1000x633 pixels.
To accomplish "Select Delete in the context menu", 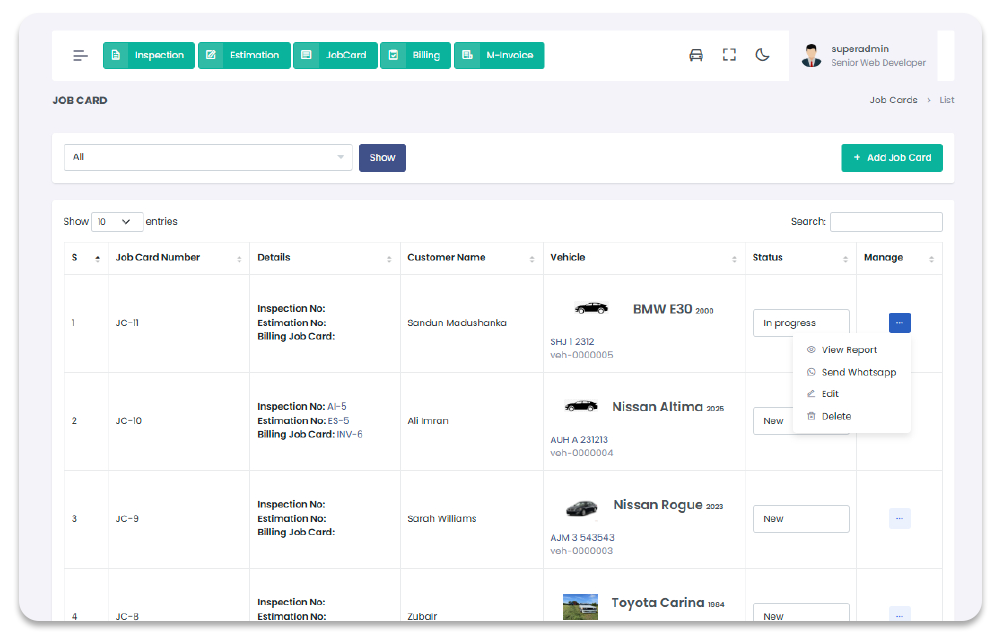I will [836, 416].
